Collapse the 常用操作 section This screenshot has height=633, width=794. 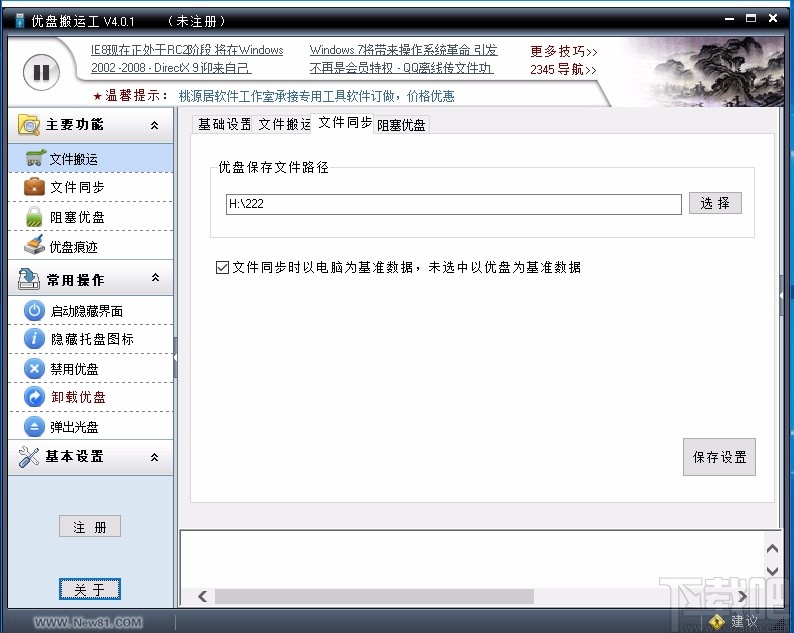click(155, 277)
